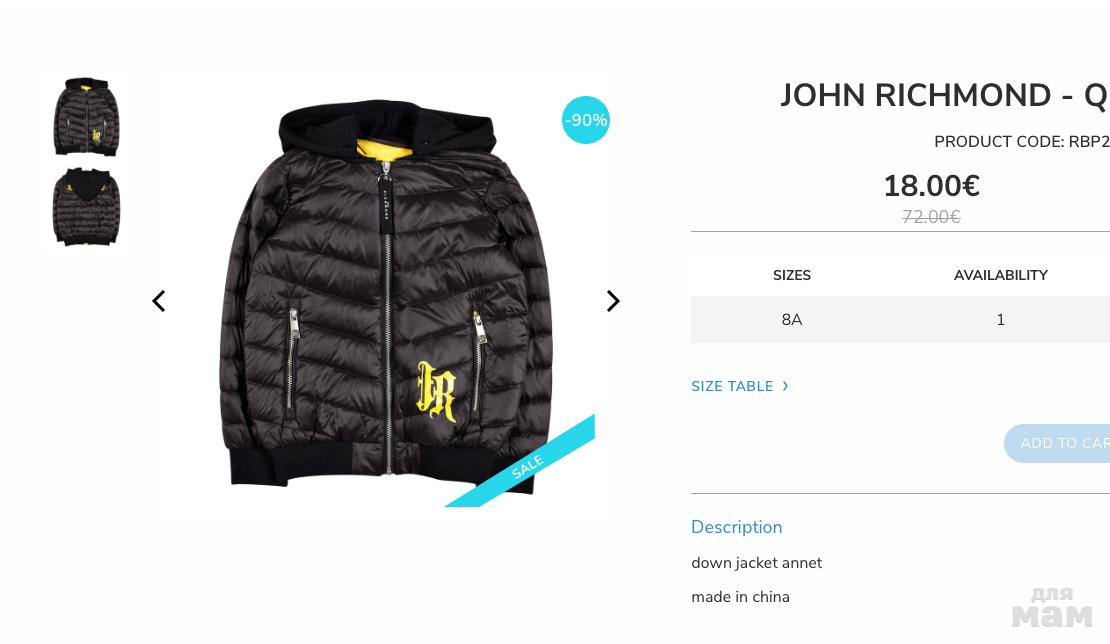Open the Description section heading
Image resolution: width=1110 pixels, height=644 pixels.
pyautogui.click(x=736, y=527)
